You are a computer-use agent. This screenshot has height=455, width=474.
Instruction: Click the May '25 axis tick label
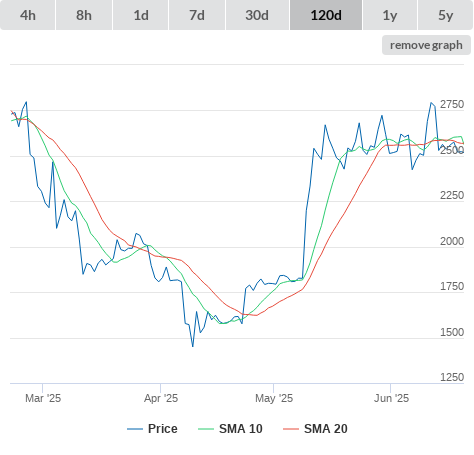pyautogui.click(x=274, y=398)
